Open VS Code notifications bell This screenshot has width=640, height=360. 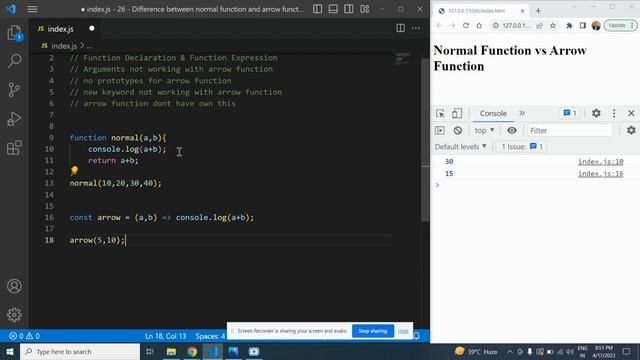pos(417,336)
